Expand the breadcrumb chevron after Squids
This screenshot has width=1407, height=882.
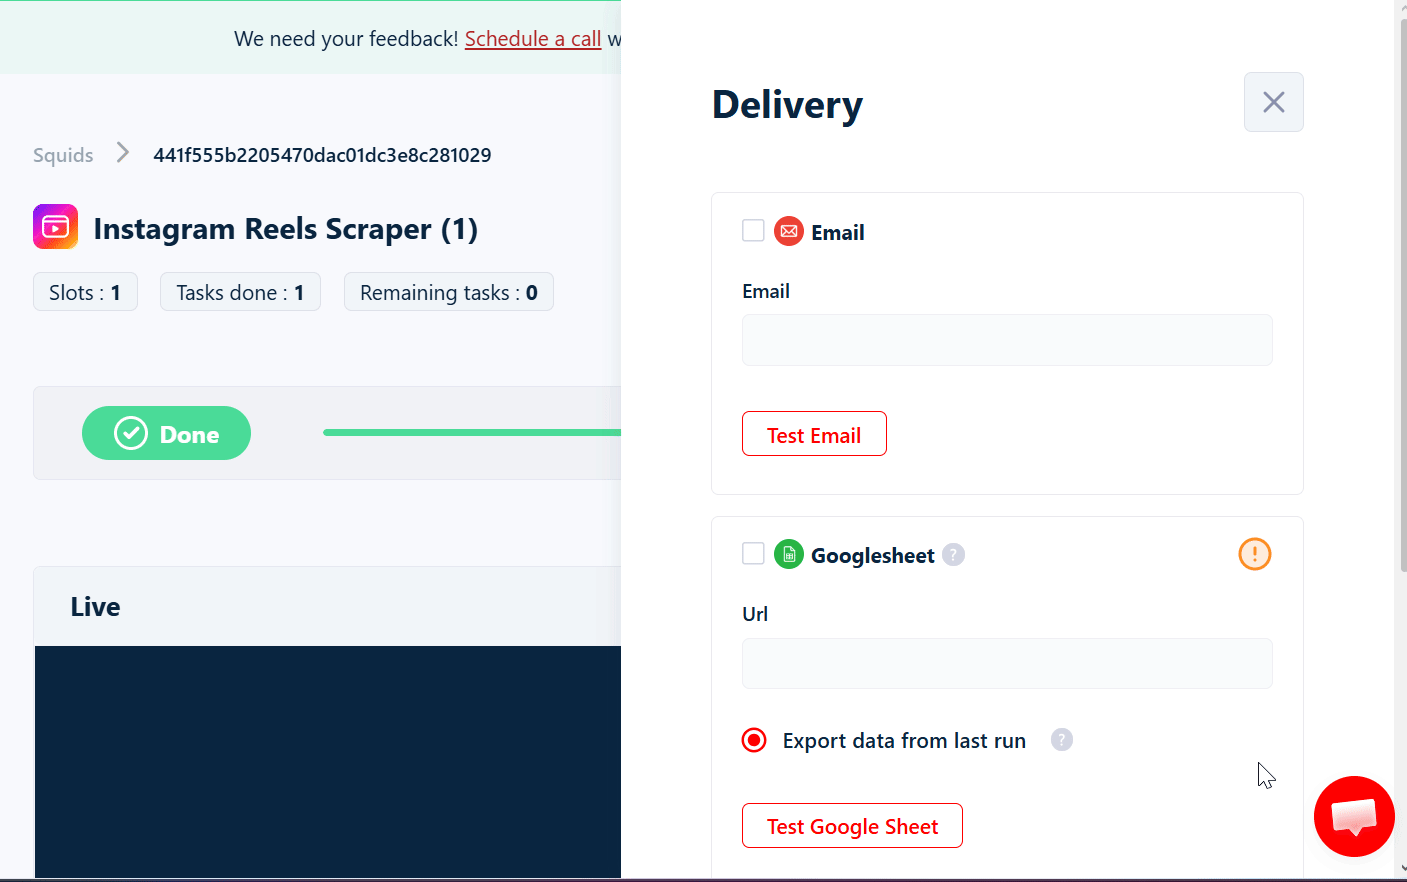click(x=121, y=153)
